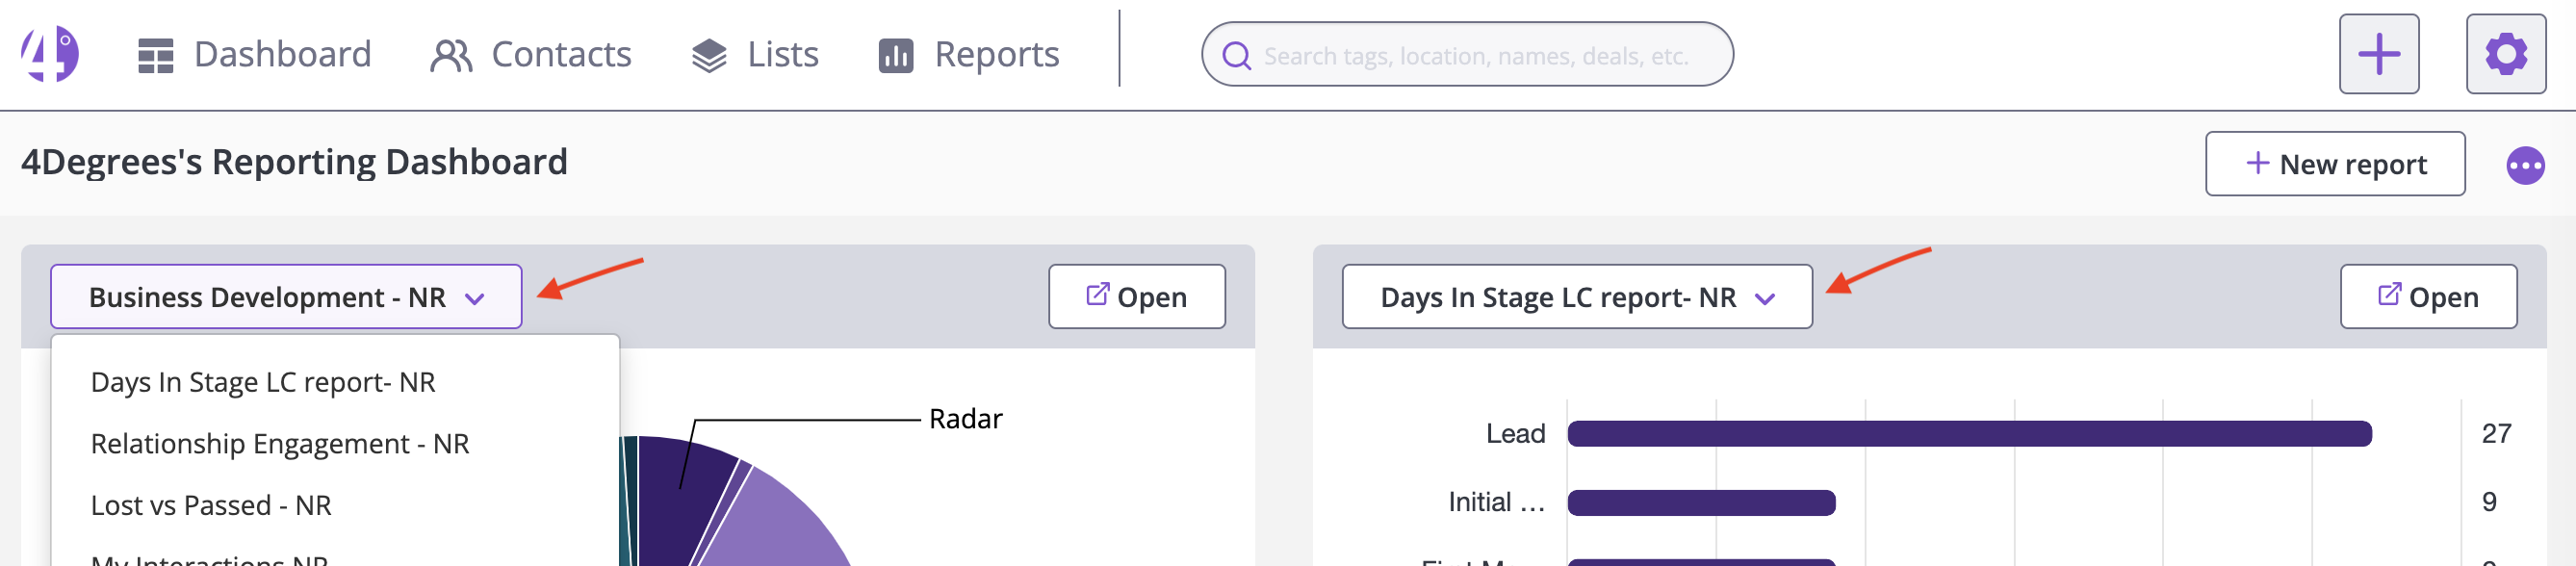
Task: Create a New report
Action: click(x=2335, y=164)
